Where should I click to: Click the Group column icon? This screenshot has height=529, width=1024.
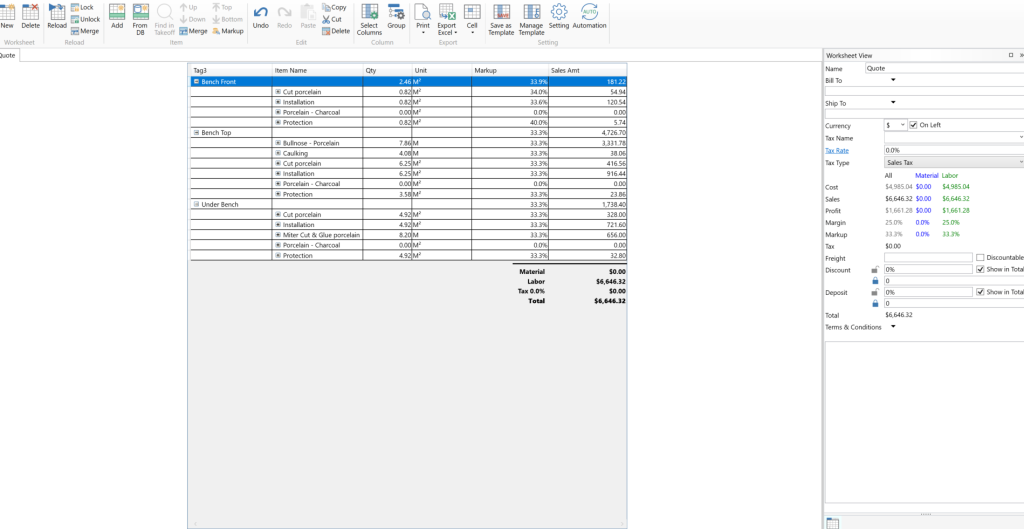pos(396,12)
